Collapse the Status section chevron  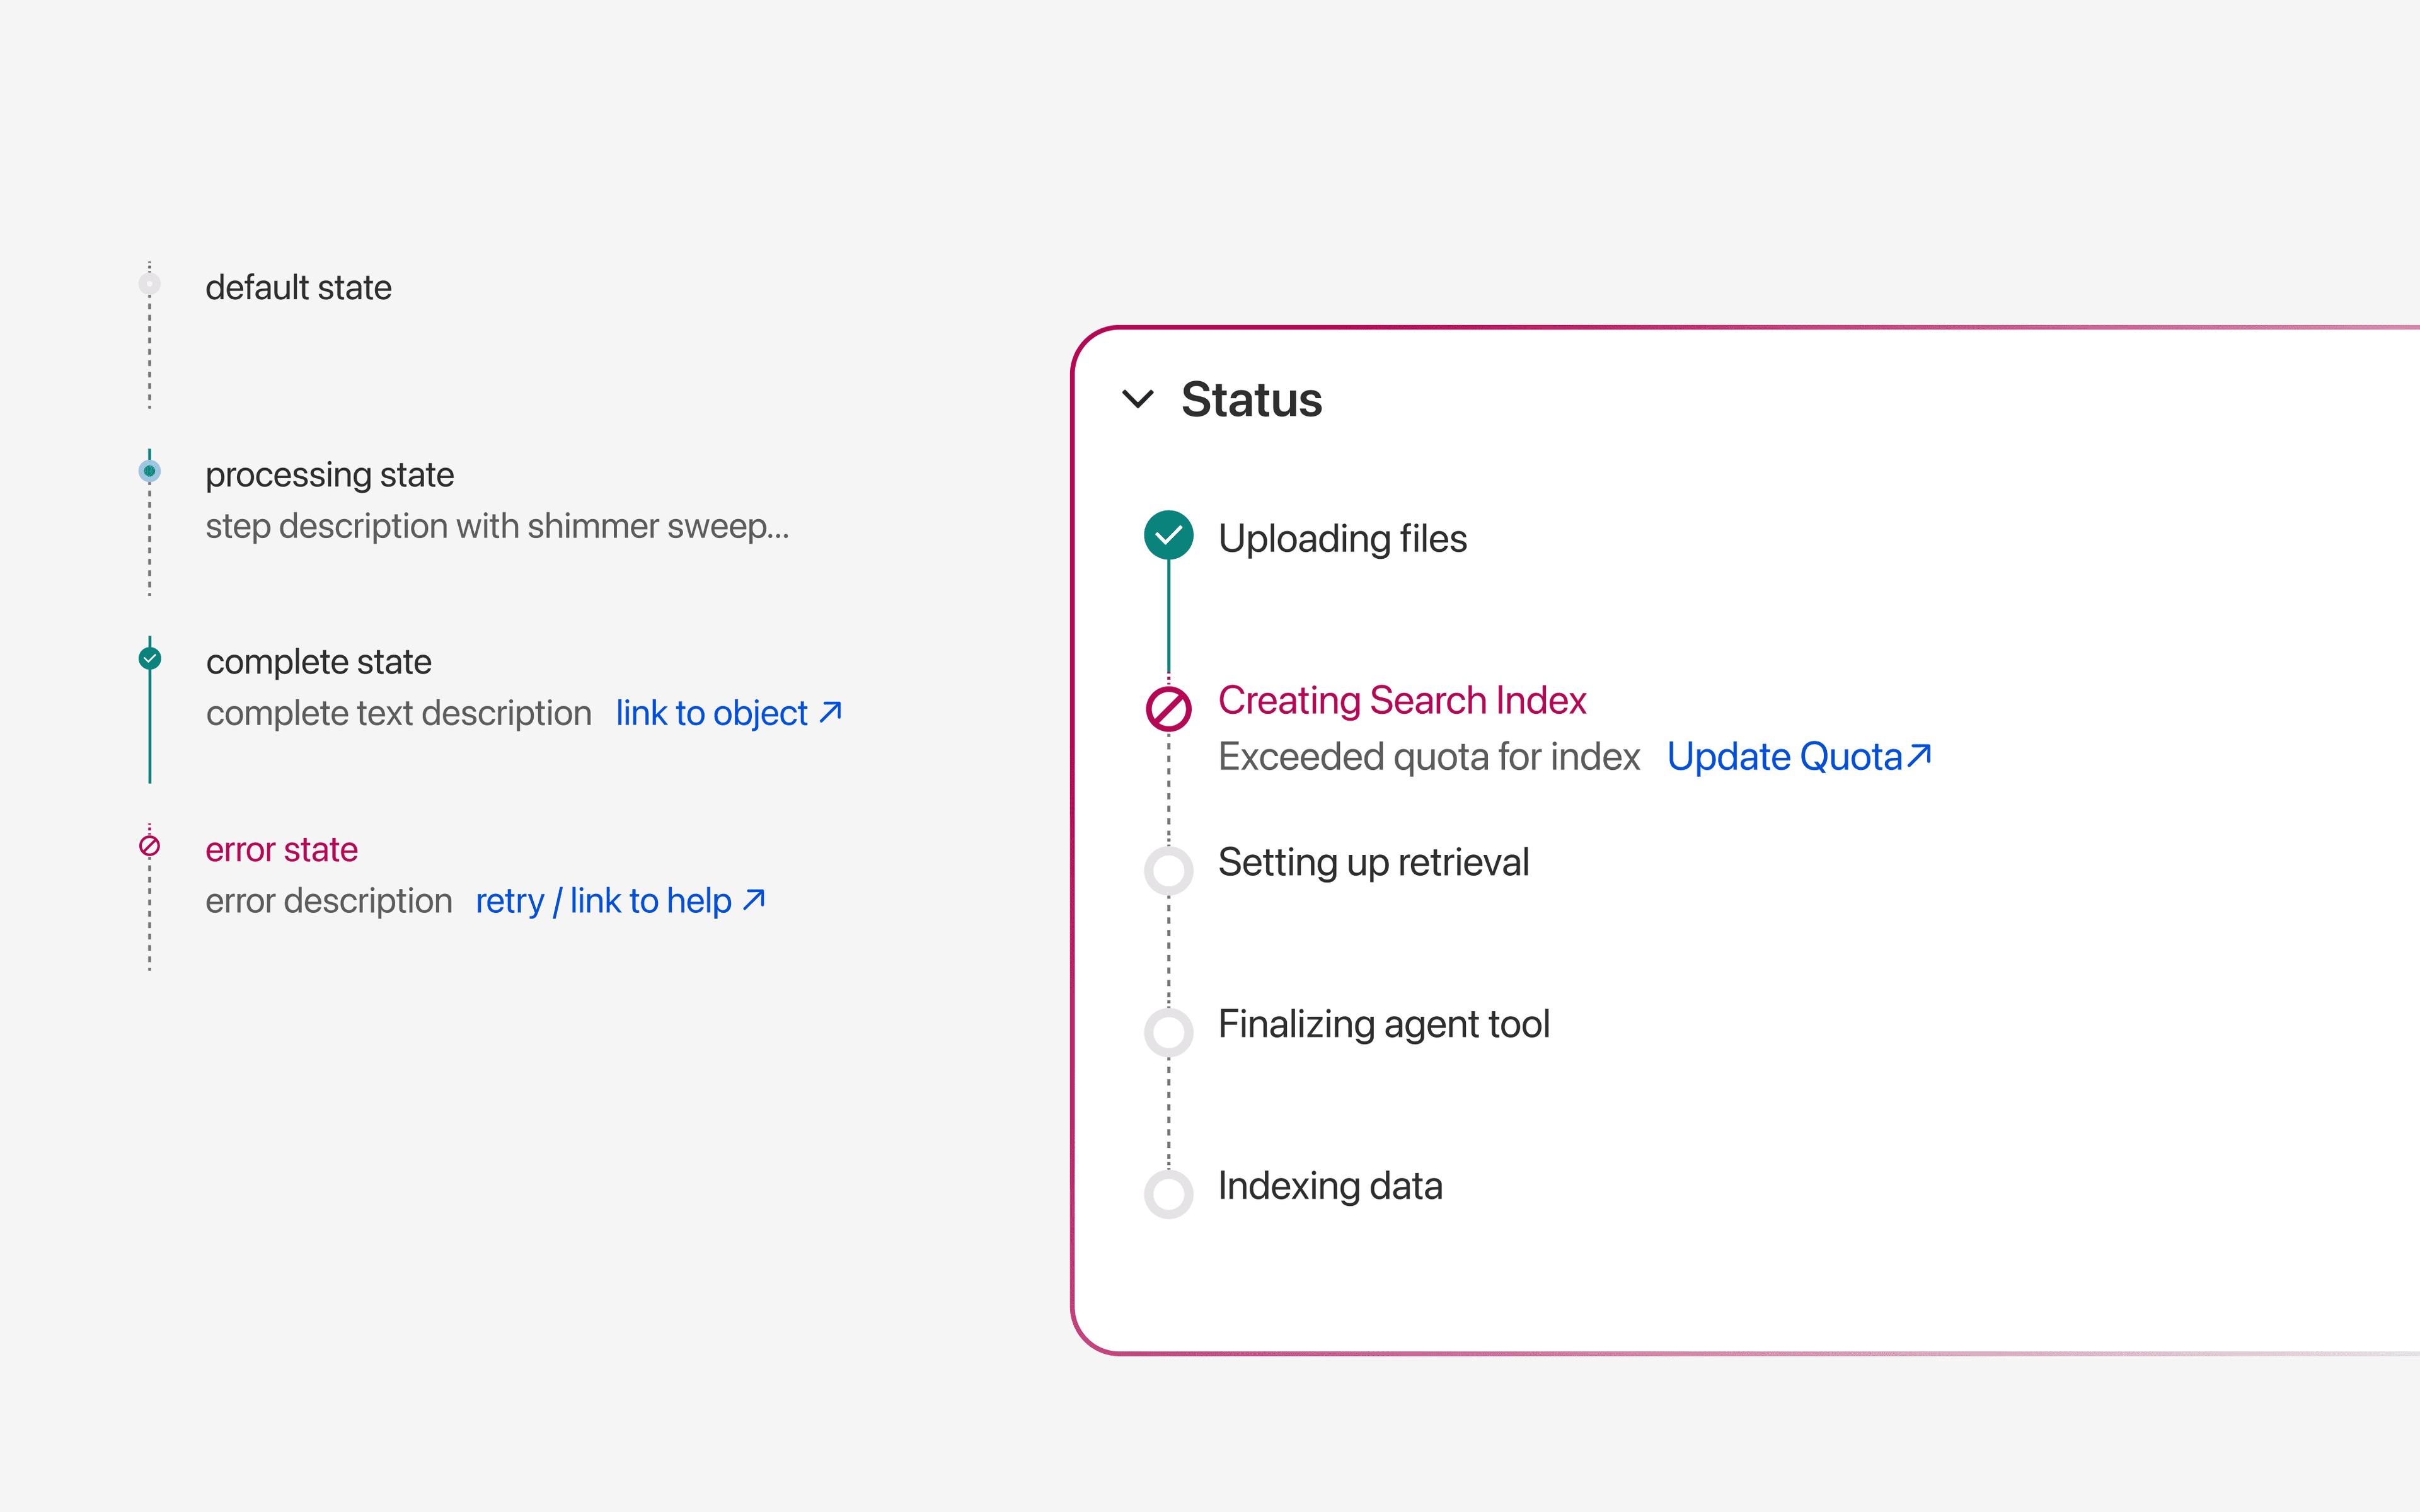tap(1138, 399)
